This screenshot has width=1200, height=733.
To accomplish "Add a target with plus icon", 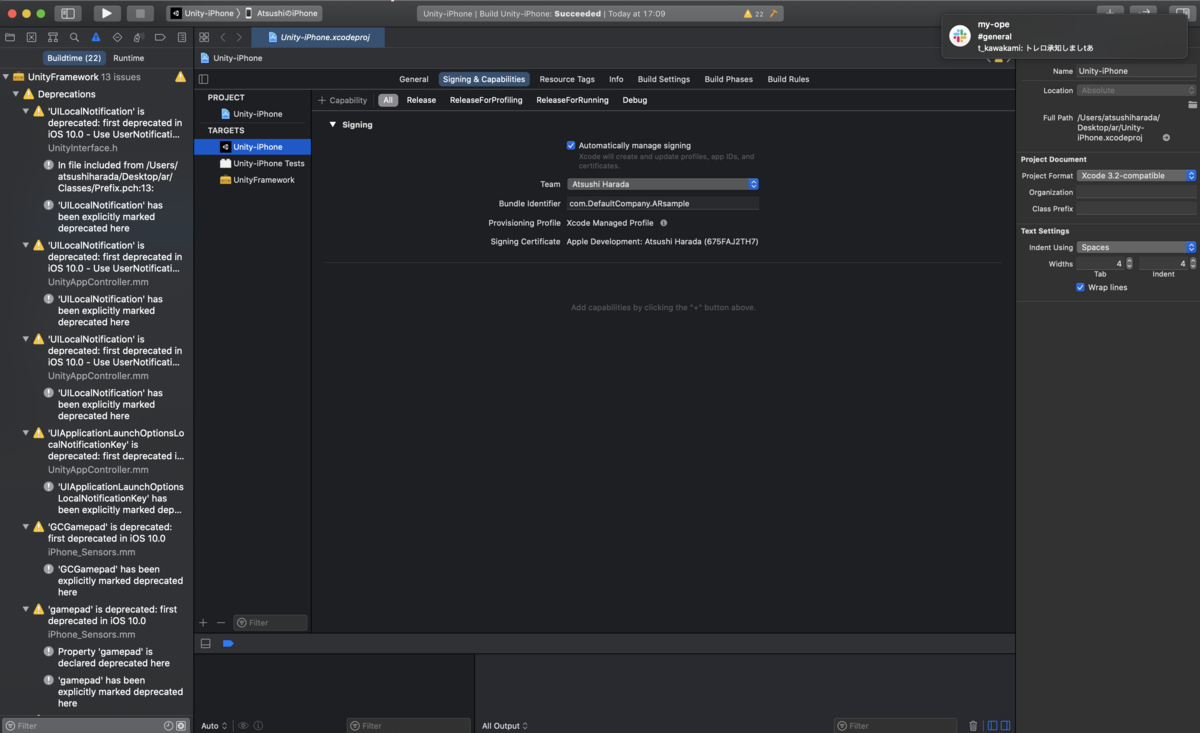I will pyautogui.click(x=203, y=622).
